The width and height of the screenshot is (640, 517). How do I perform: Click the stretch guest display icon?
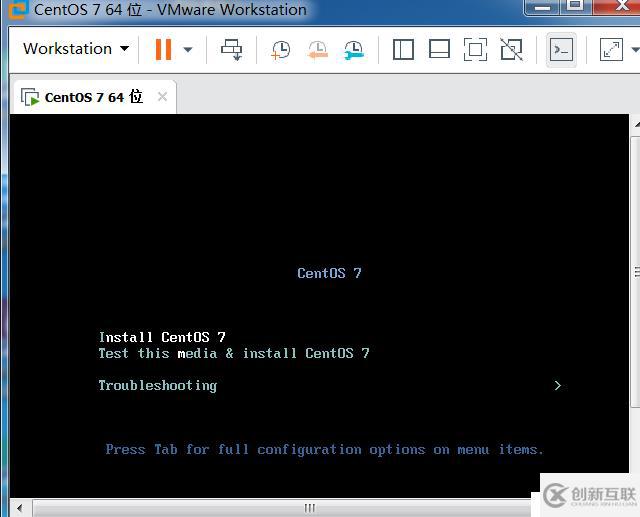pyautogui.click(x=611, y=50)
